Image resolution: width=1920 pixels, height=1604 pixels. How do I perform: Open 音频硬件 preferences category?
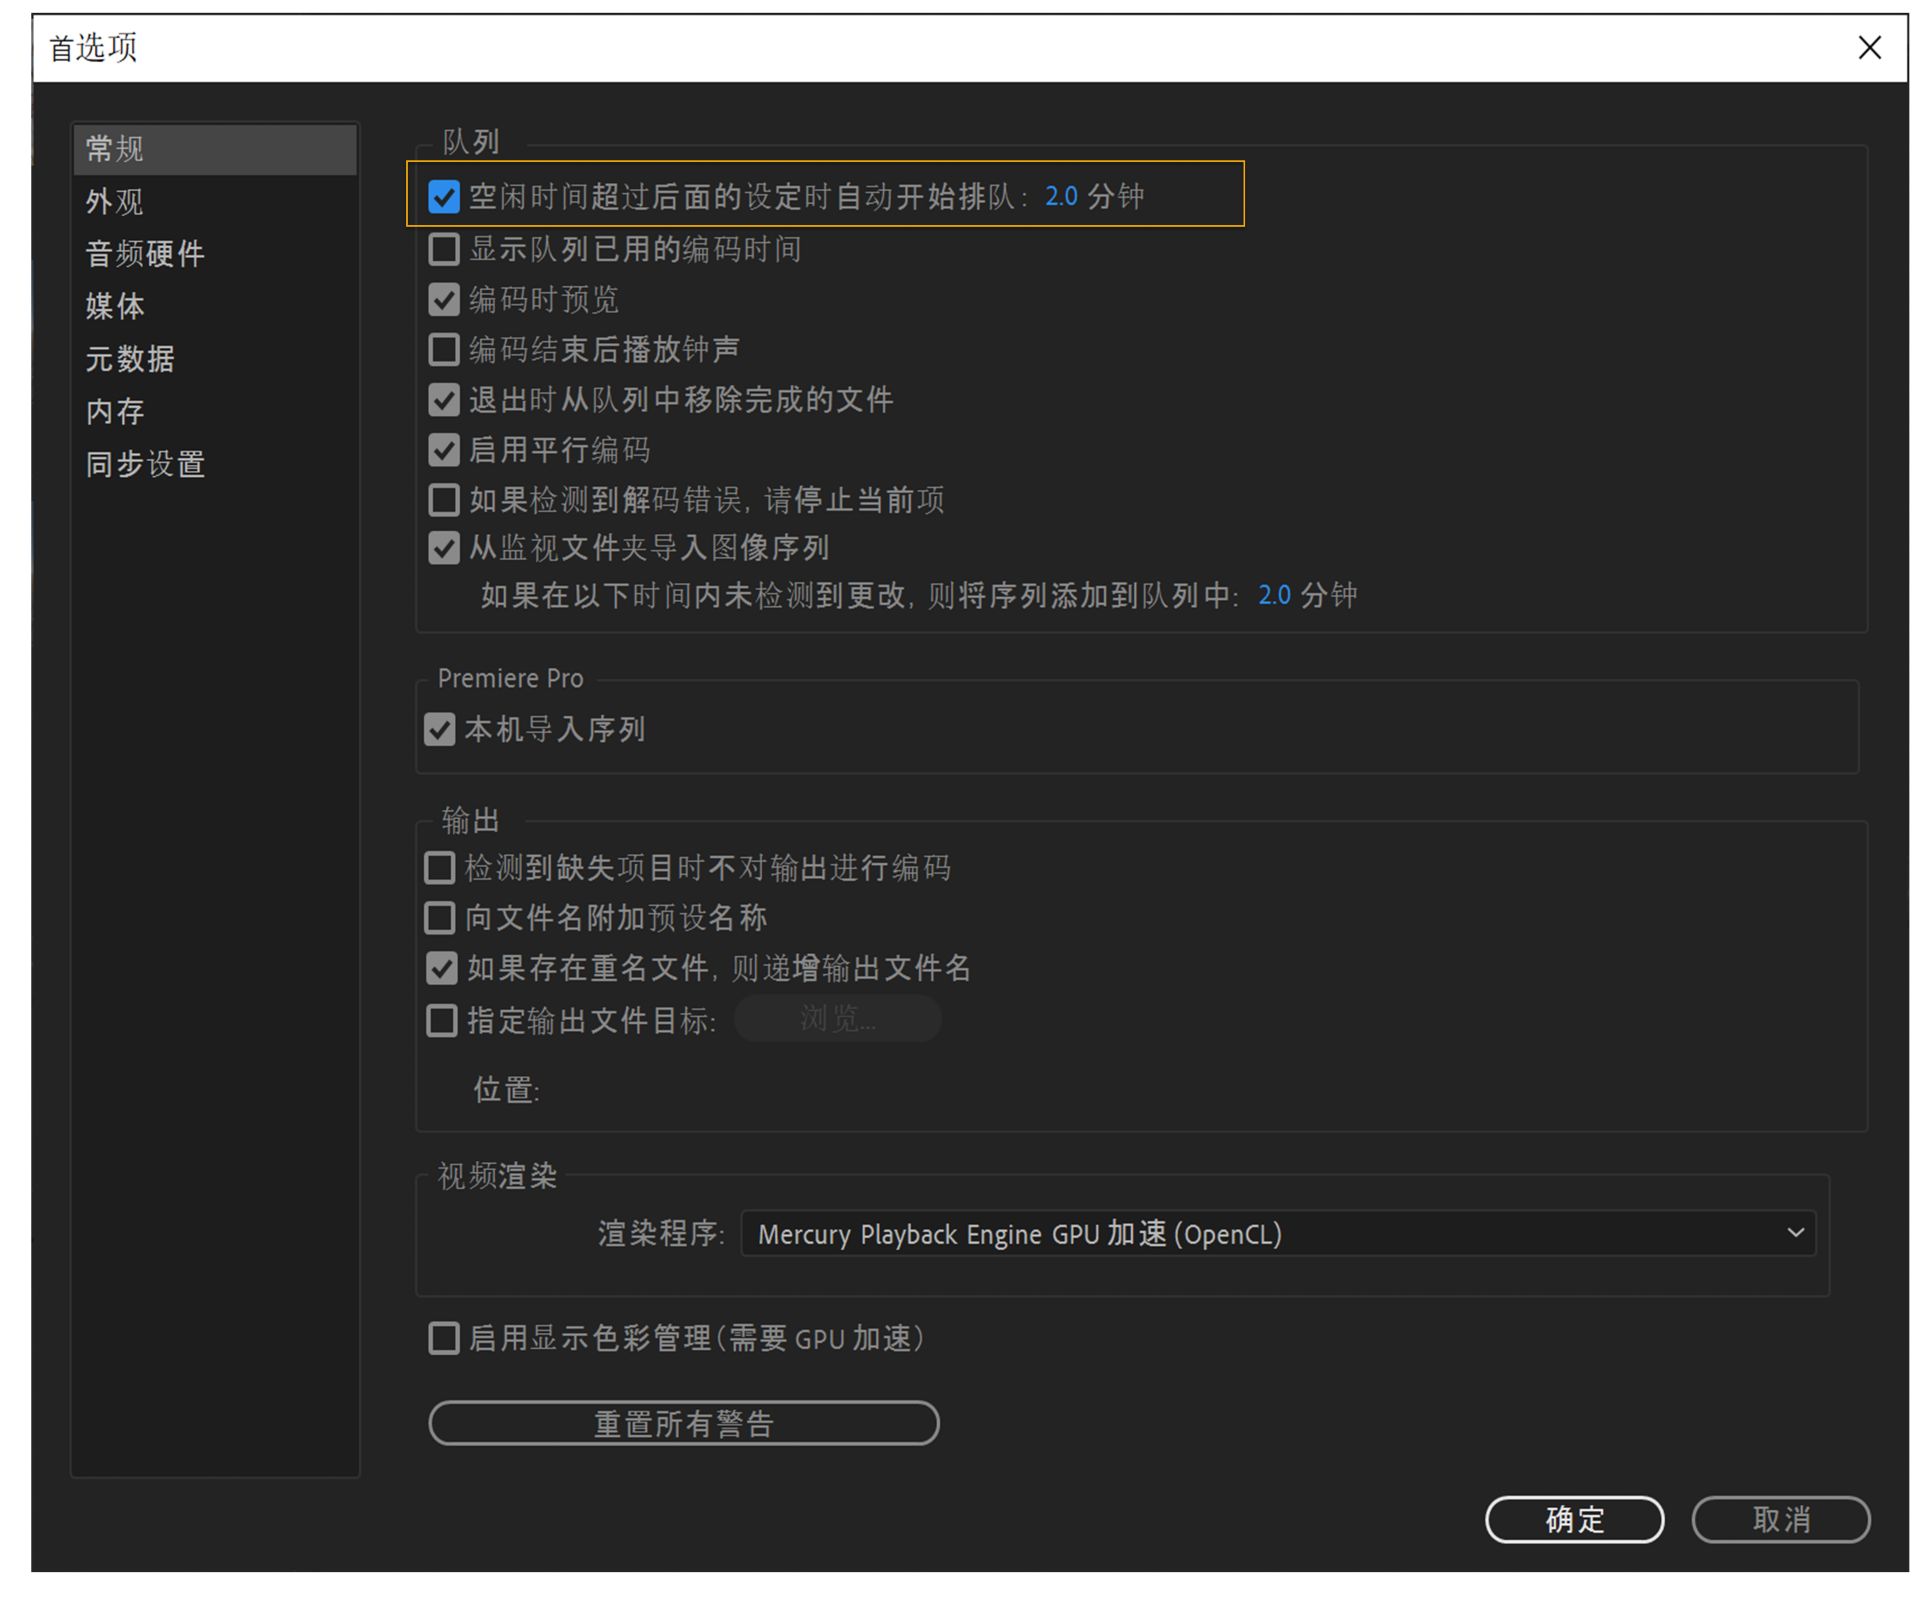(146, 254)
